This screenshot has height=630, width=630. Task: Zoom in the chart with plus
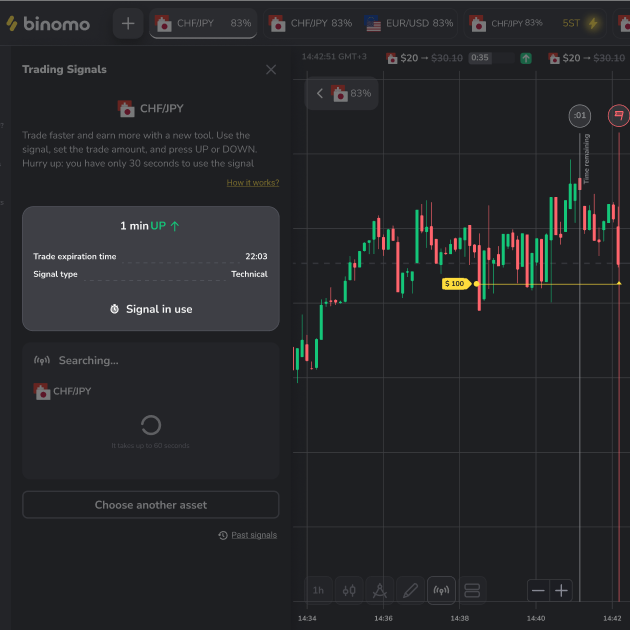coord(562,591)
